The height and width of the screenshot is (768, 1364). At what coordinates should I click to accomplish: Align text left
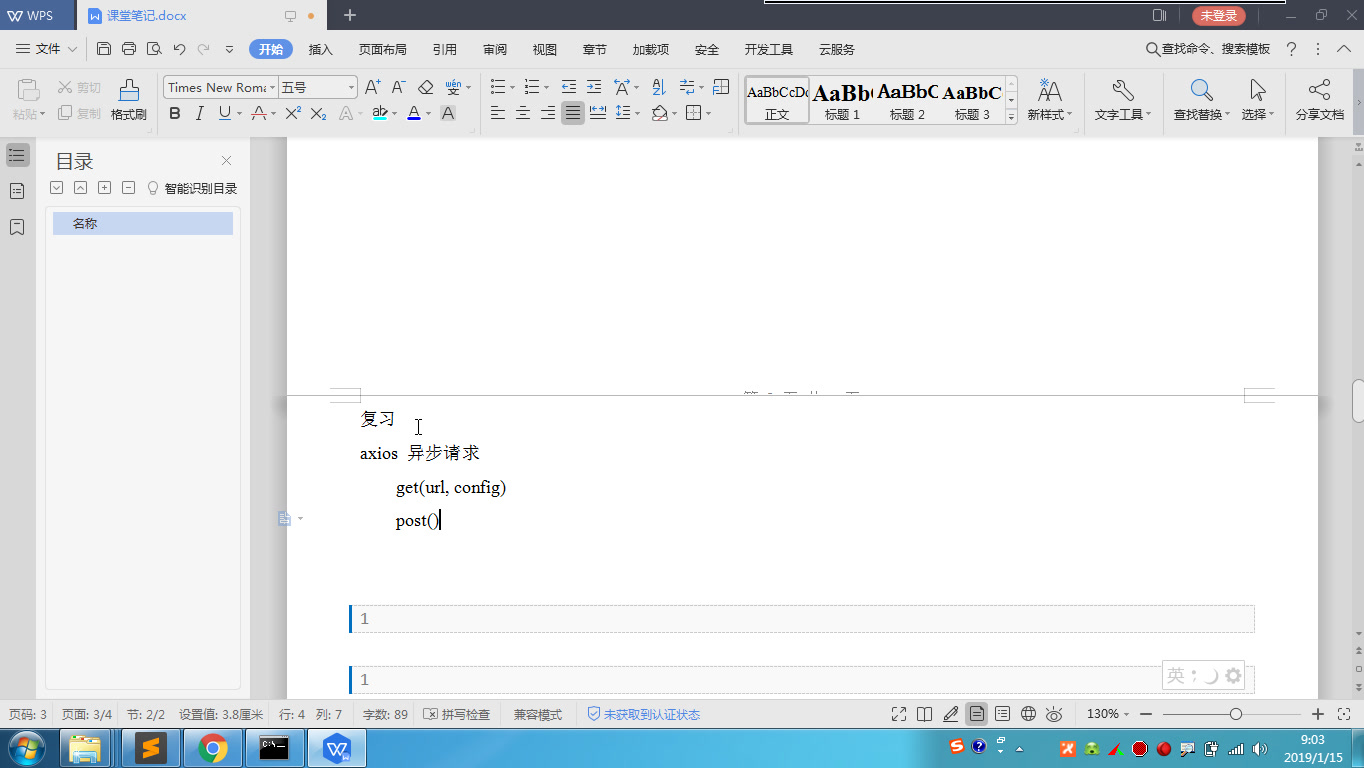tap(498, 114)
